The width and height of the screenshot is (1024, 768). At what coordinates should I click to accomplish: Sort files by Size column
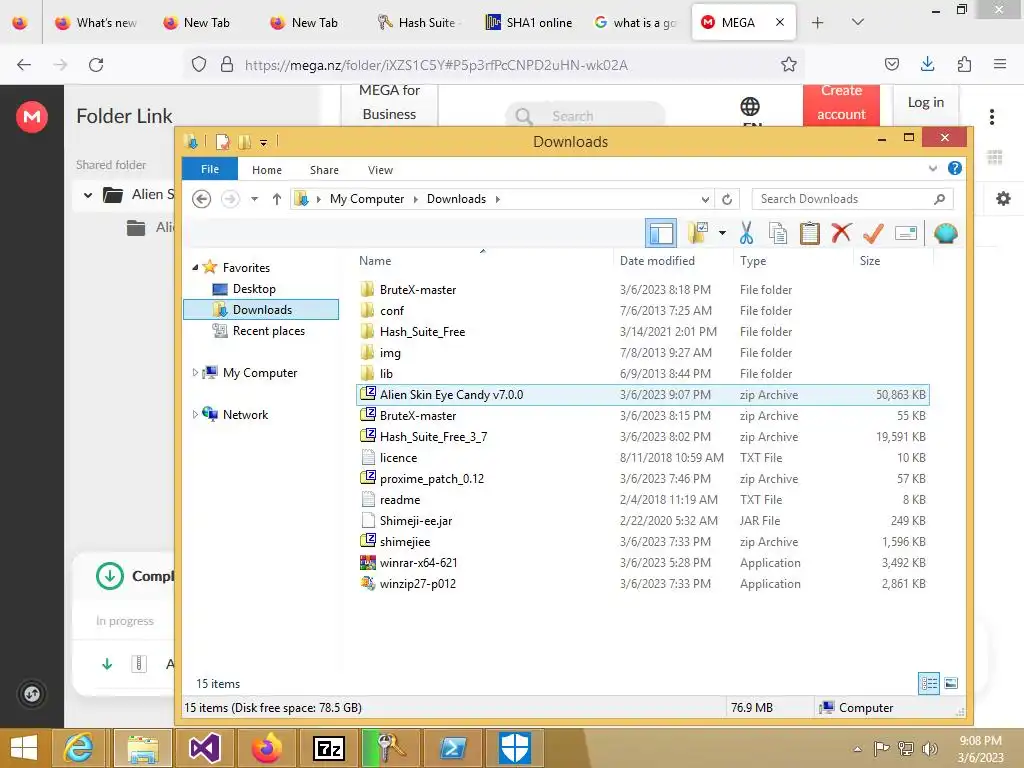click(x=870, y=261)
